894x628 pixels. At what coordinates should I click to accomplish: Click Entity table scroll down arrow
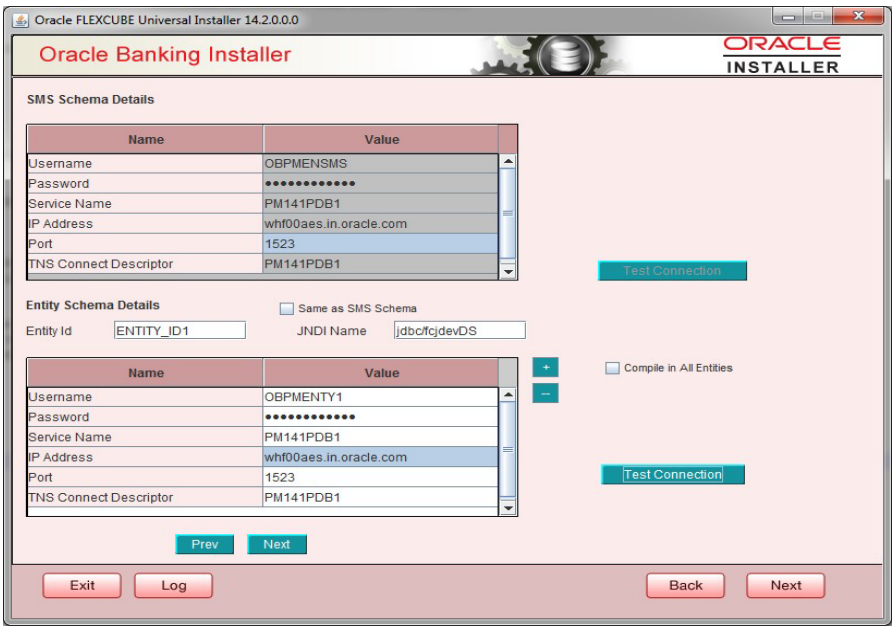coord(507,507)
